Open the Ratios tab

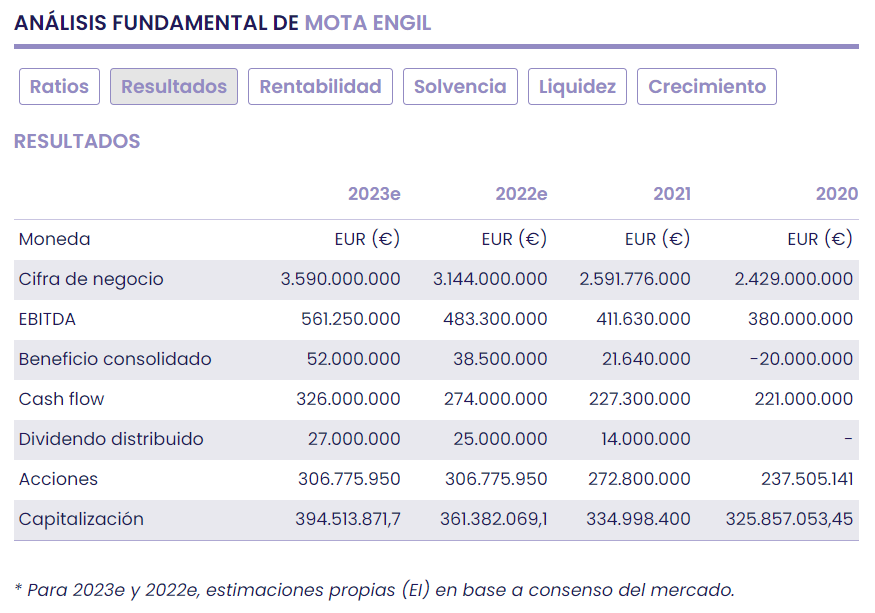point(59,87)
